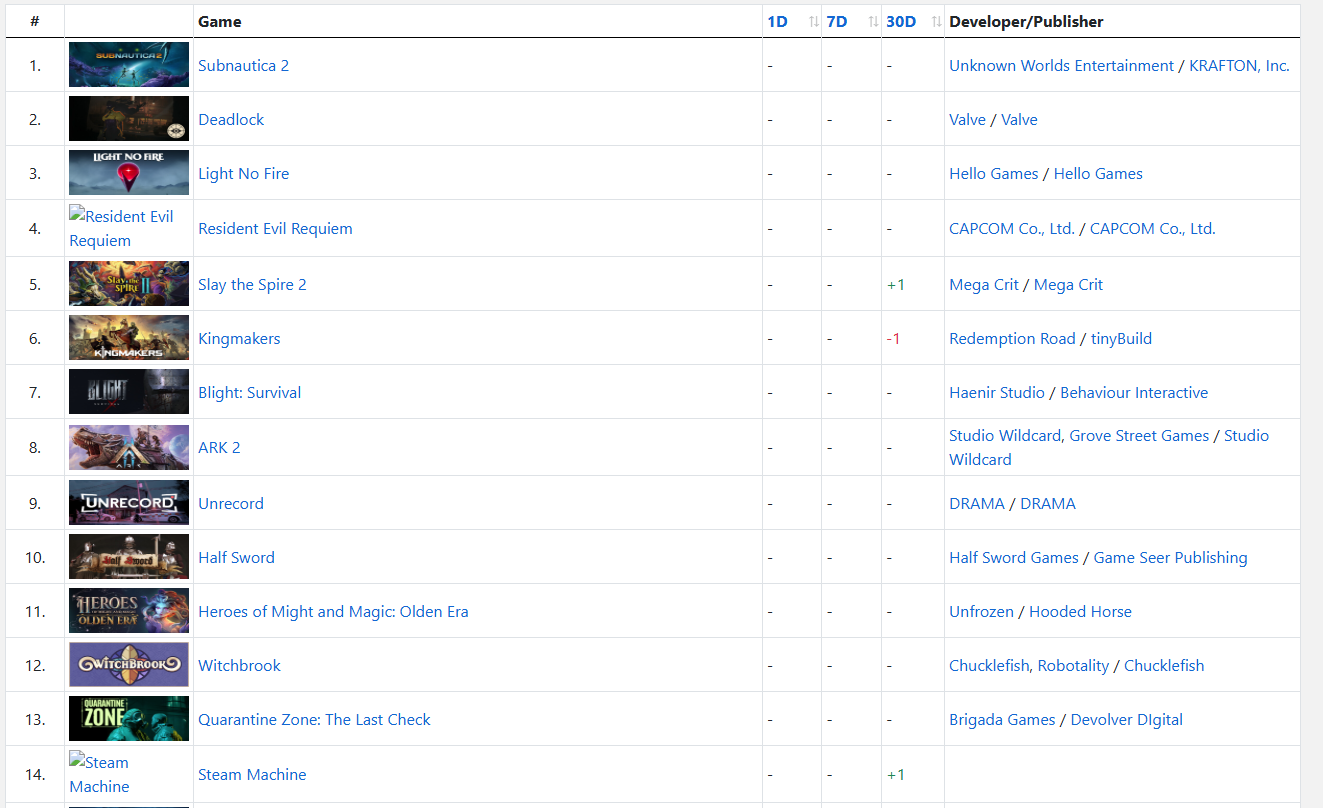This screenshot has width=1323, height=808.
Task: Open the Slay the Spire 2 title link
Action: (252, 285)
